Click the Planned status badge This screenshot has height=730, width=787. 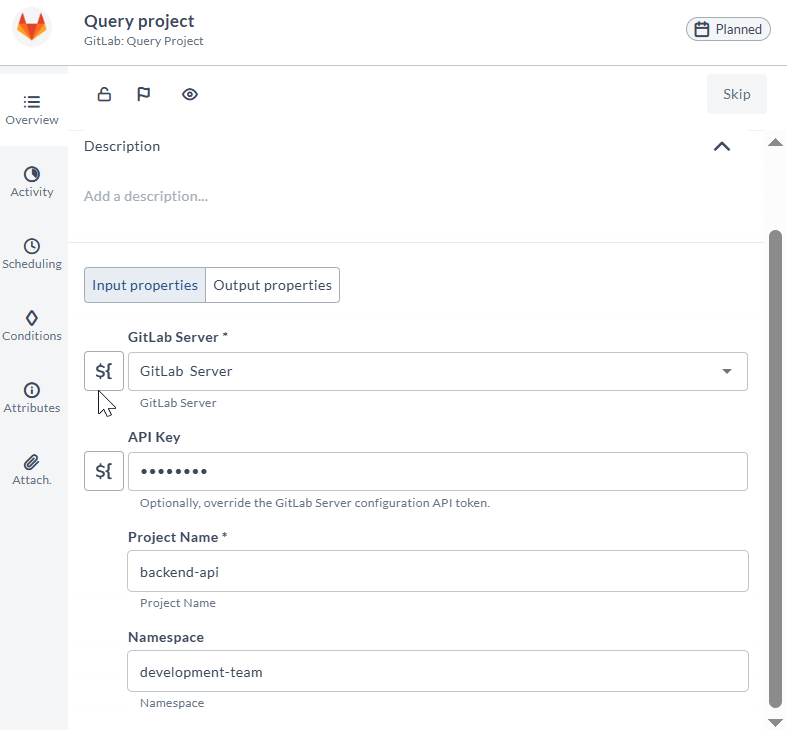point(728,29)
